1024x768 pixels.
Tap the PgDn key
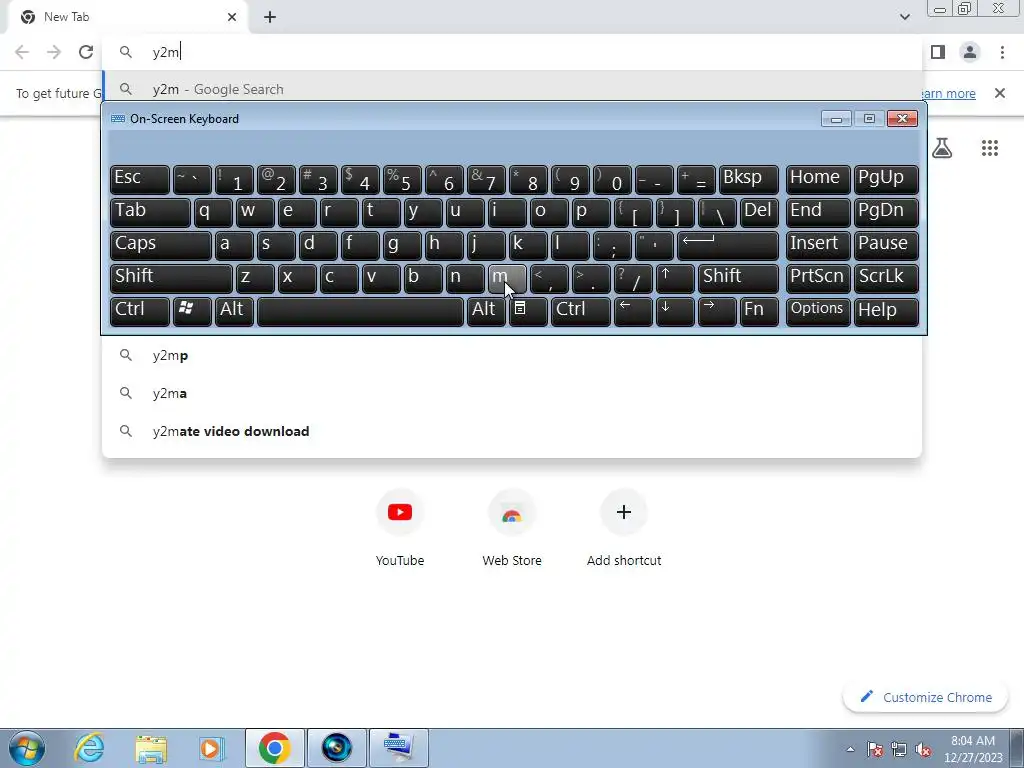pos(886,212)
